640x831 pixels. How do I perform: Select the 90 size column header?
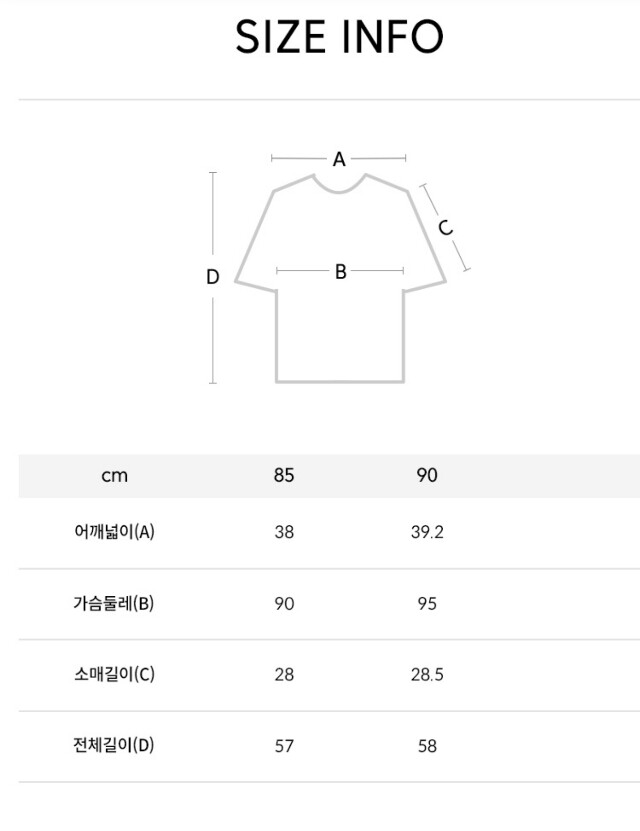click(427, 475)
